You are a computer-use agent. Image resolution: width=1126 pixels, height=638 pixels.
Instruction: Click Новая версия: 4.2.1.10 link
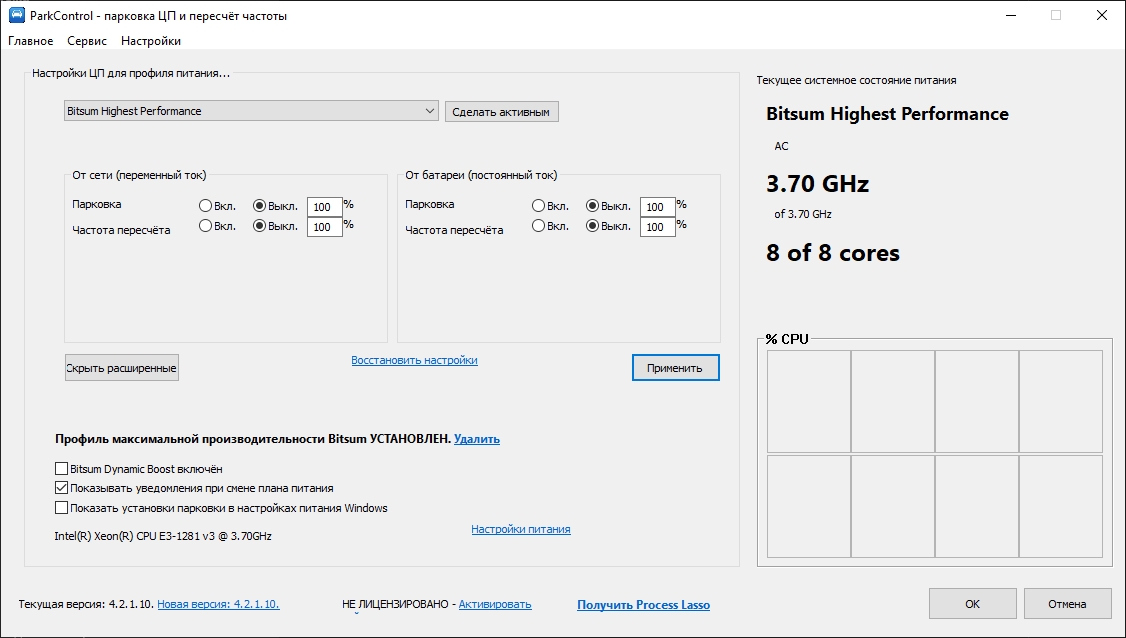tap(218, 604)
